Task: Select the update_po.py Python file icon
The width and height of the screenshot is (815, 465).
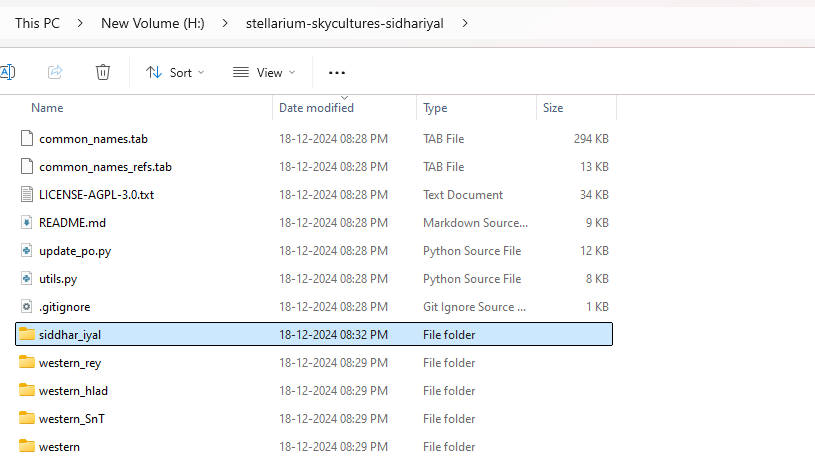Action: [27, 251]
